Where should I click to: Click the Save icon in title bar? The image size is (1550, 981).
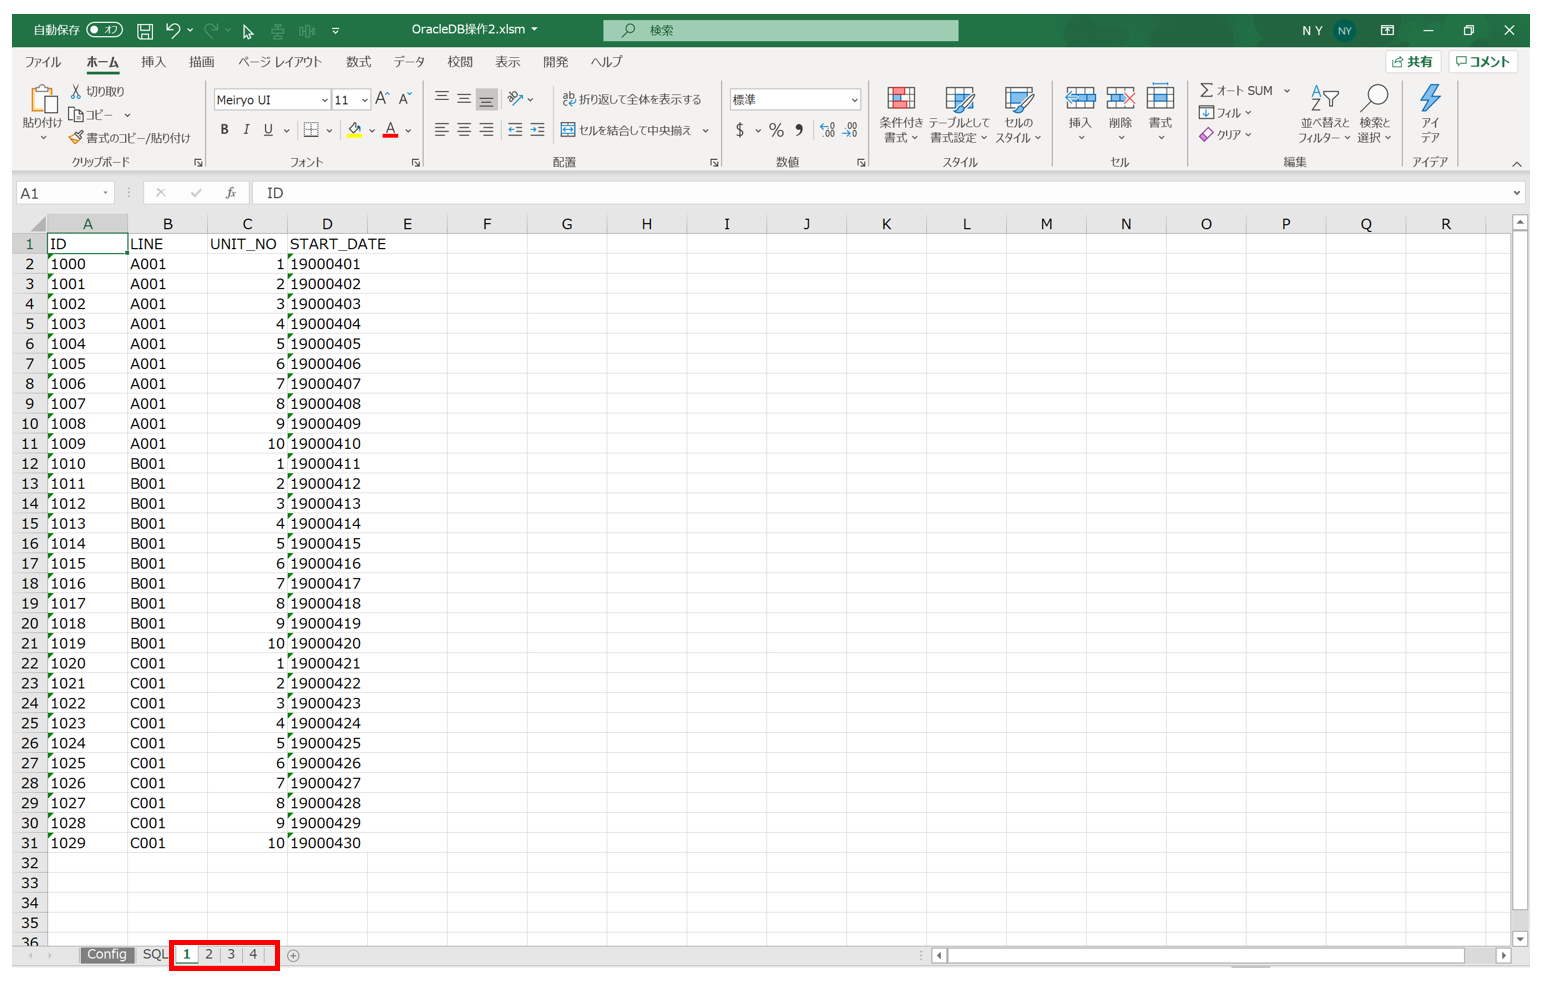145,31
